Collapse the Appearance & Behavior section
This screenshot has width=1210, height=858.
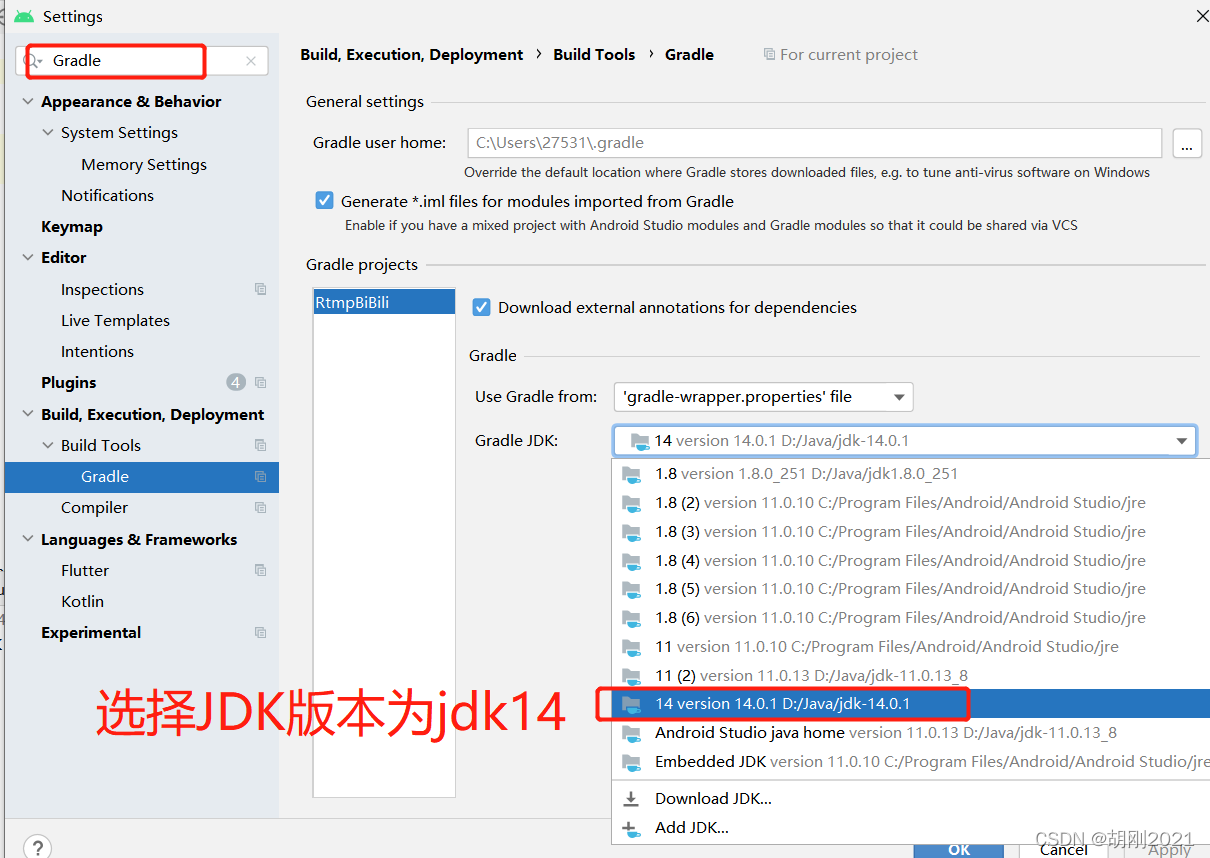tap(28, 101)
